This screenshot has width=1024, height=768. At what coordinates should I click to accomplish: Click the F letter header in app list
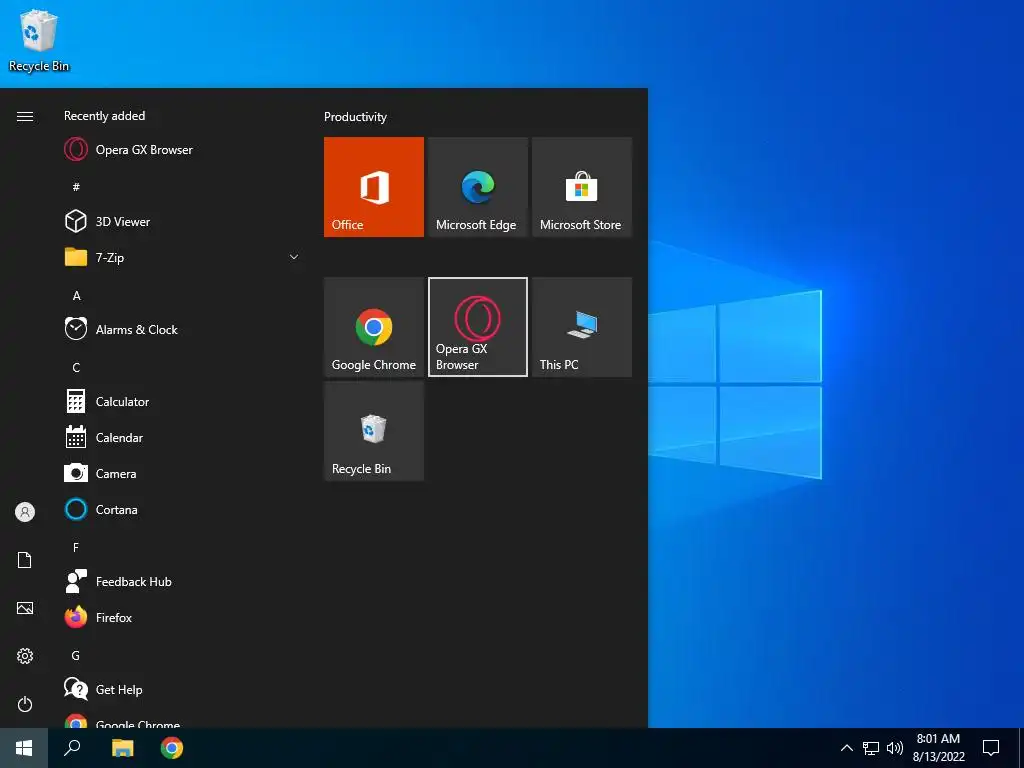click(x=76, y=547)
